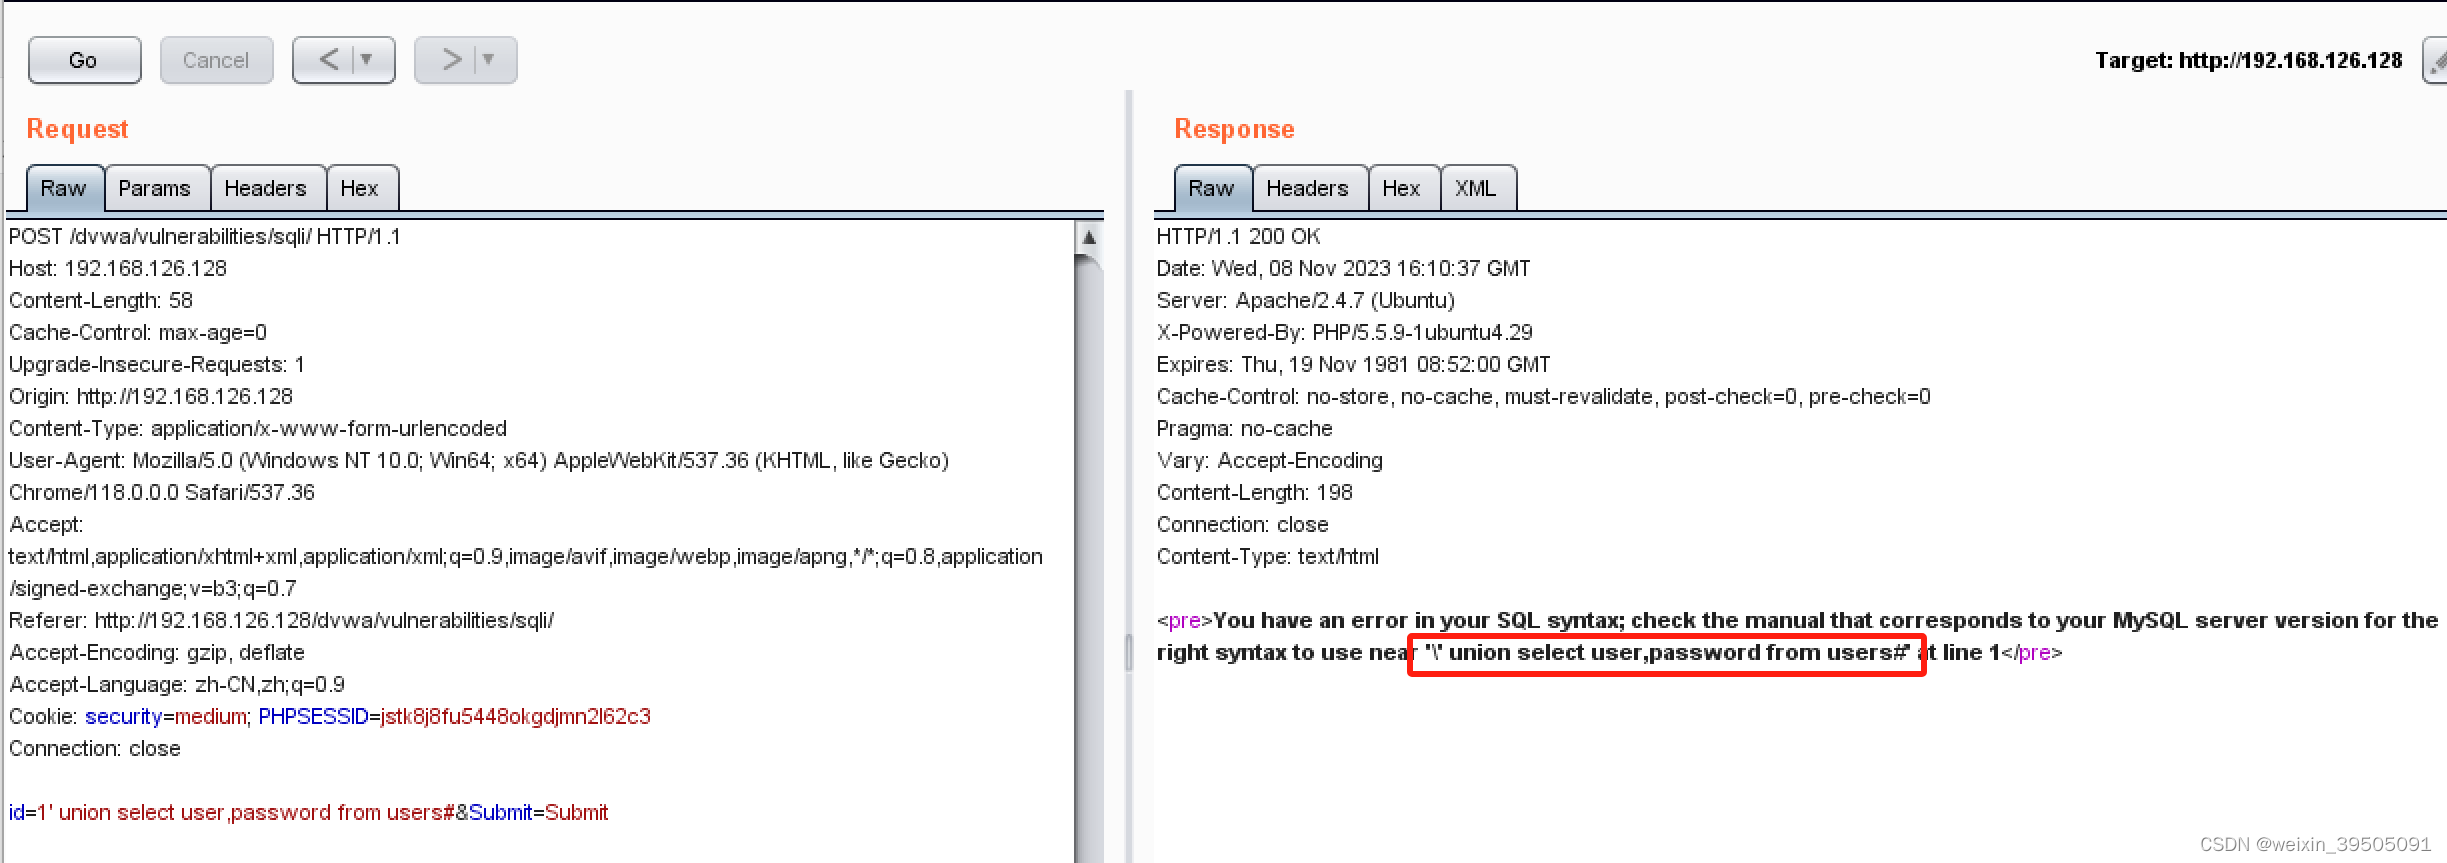Go back to previous request in history
This screenshot has height=863, width=2447.
pyautogui.click(x=328, y=60)
